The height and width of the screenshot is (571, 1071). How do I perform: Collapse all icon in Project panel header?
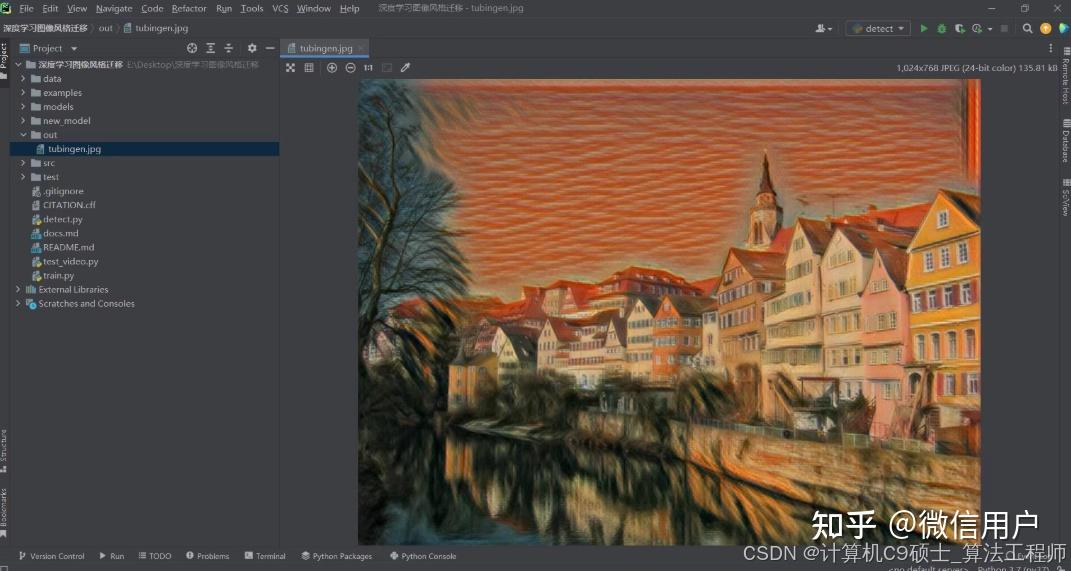[229, 48]
